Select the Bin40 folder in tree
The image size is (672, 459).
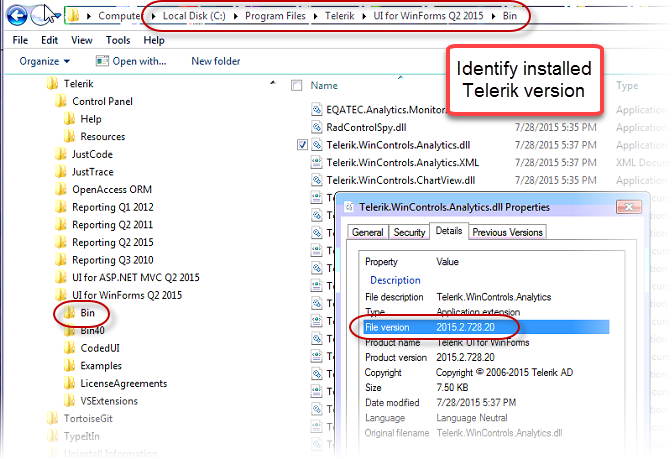click(x=92, y=330)
